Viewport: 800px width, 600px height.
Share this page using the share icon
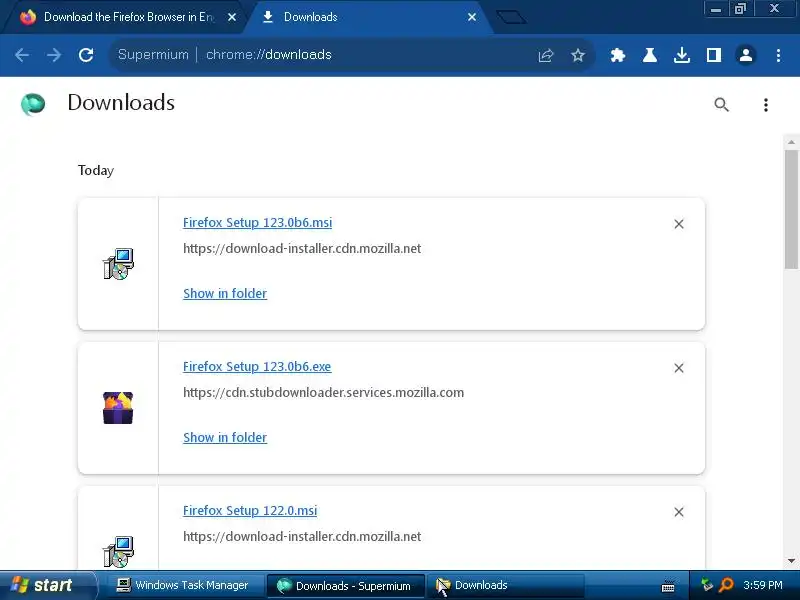[545, 55]
